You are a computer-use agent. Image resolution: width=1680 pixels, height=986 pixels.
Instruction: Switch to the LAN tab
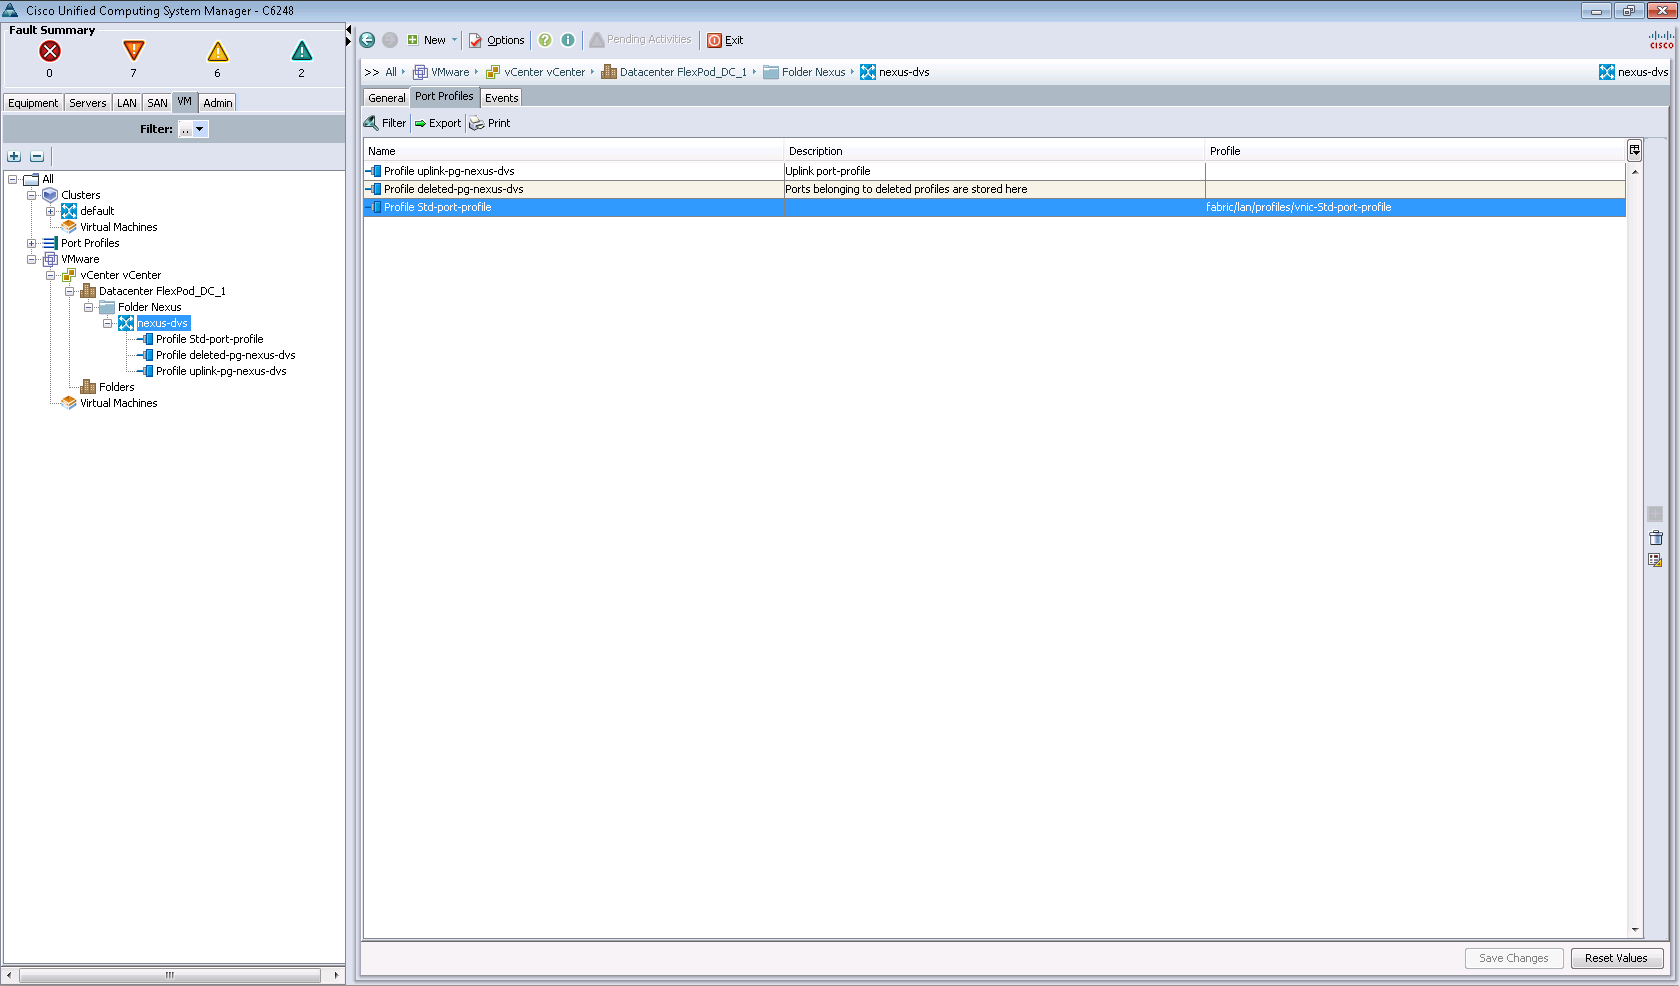(127, 103)
